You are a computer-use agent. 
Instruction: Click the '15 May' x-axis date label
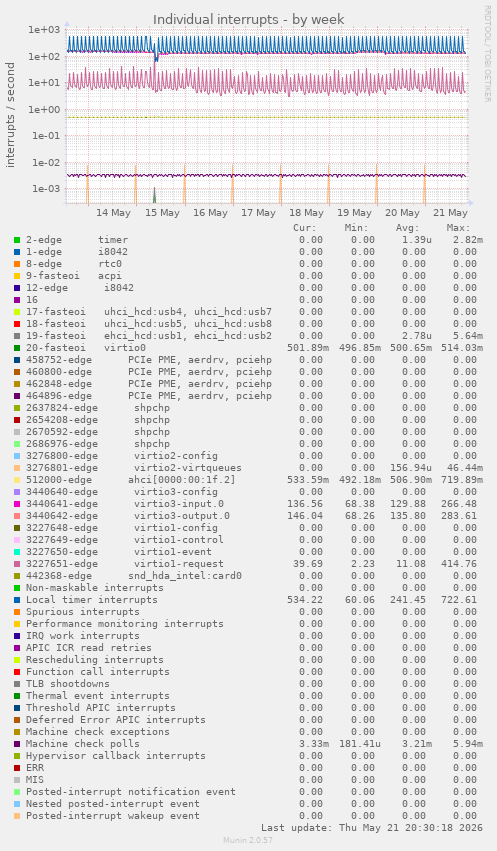[162, 213]
